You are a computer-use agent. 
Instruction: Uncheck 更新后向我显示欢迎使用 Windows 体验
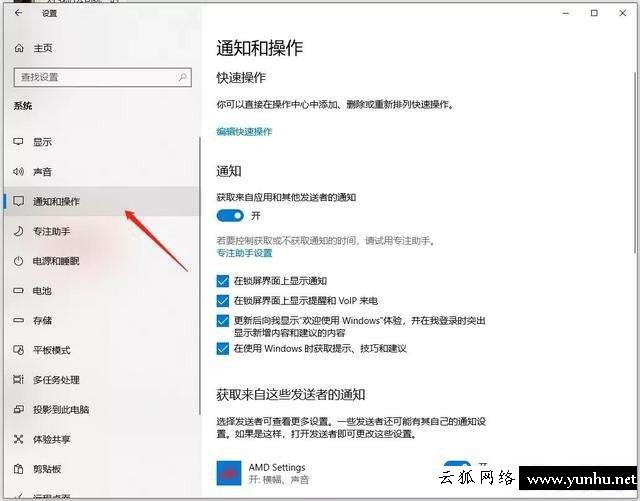point(222,321)
